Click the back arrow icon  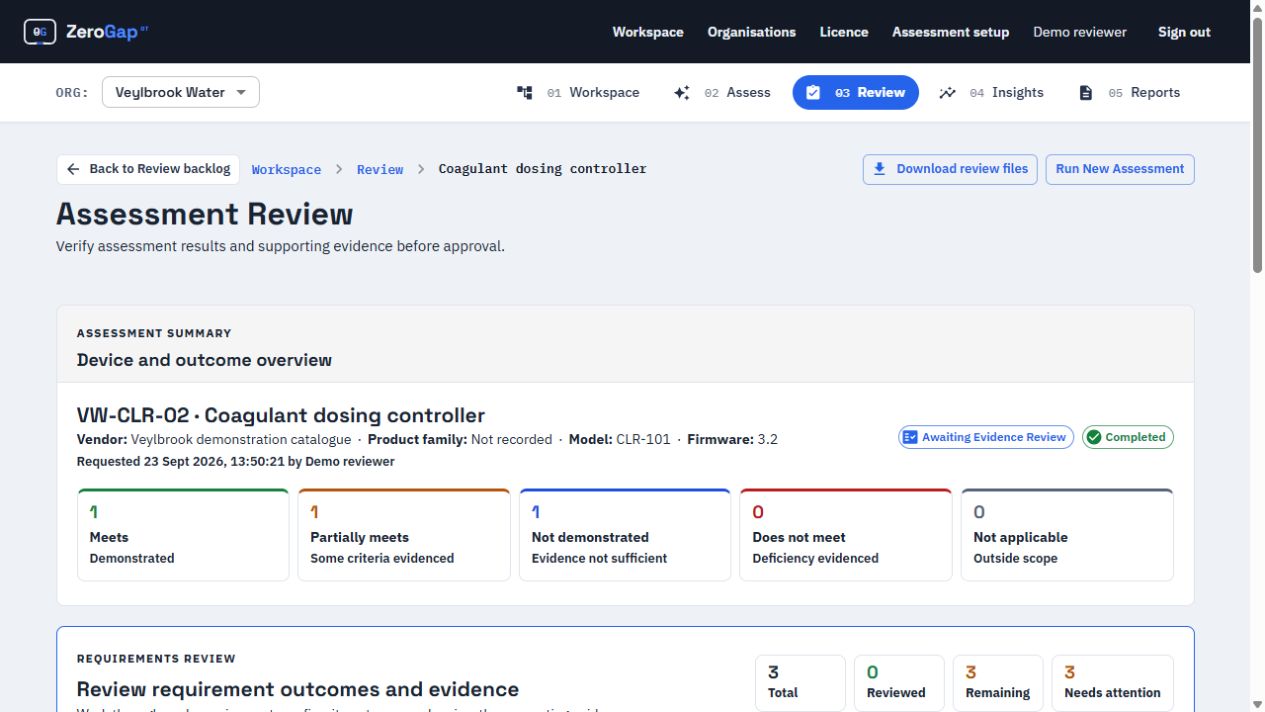(x=73, y=169)
